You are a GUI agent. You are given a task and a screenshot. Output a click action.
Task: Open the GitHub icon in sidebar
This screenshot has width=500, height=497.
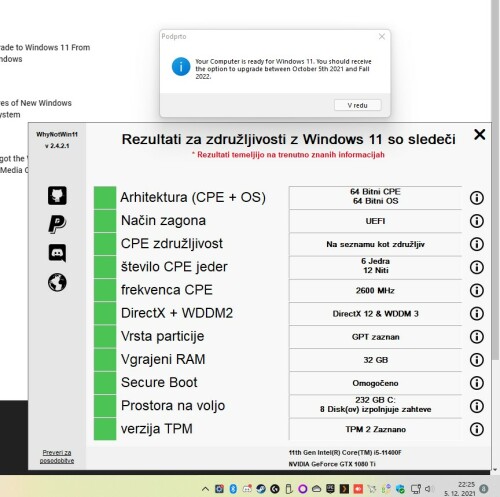point(57,195)
